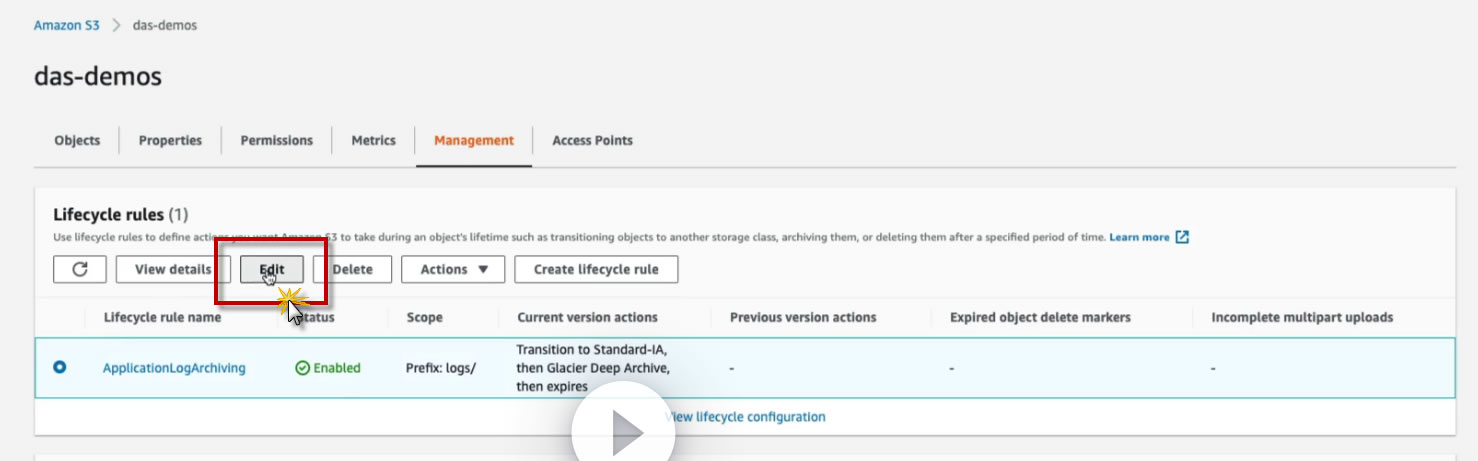This screenshot has height=461, width=1478.
Task: Go to the Permissions tab
Action: [x=276, y=140]
